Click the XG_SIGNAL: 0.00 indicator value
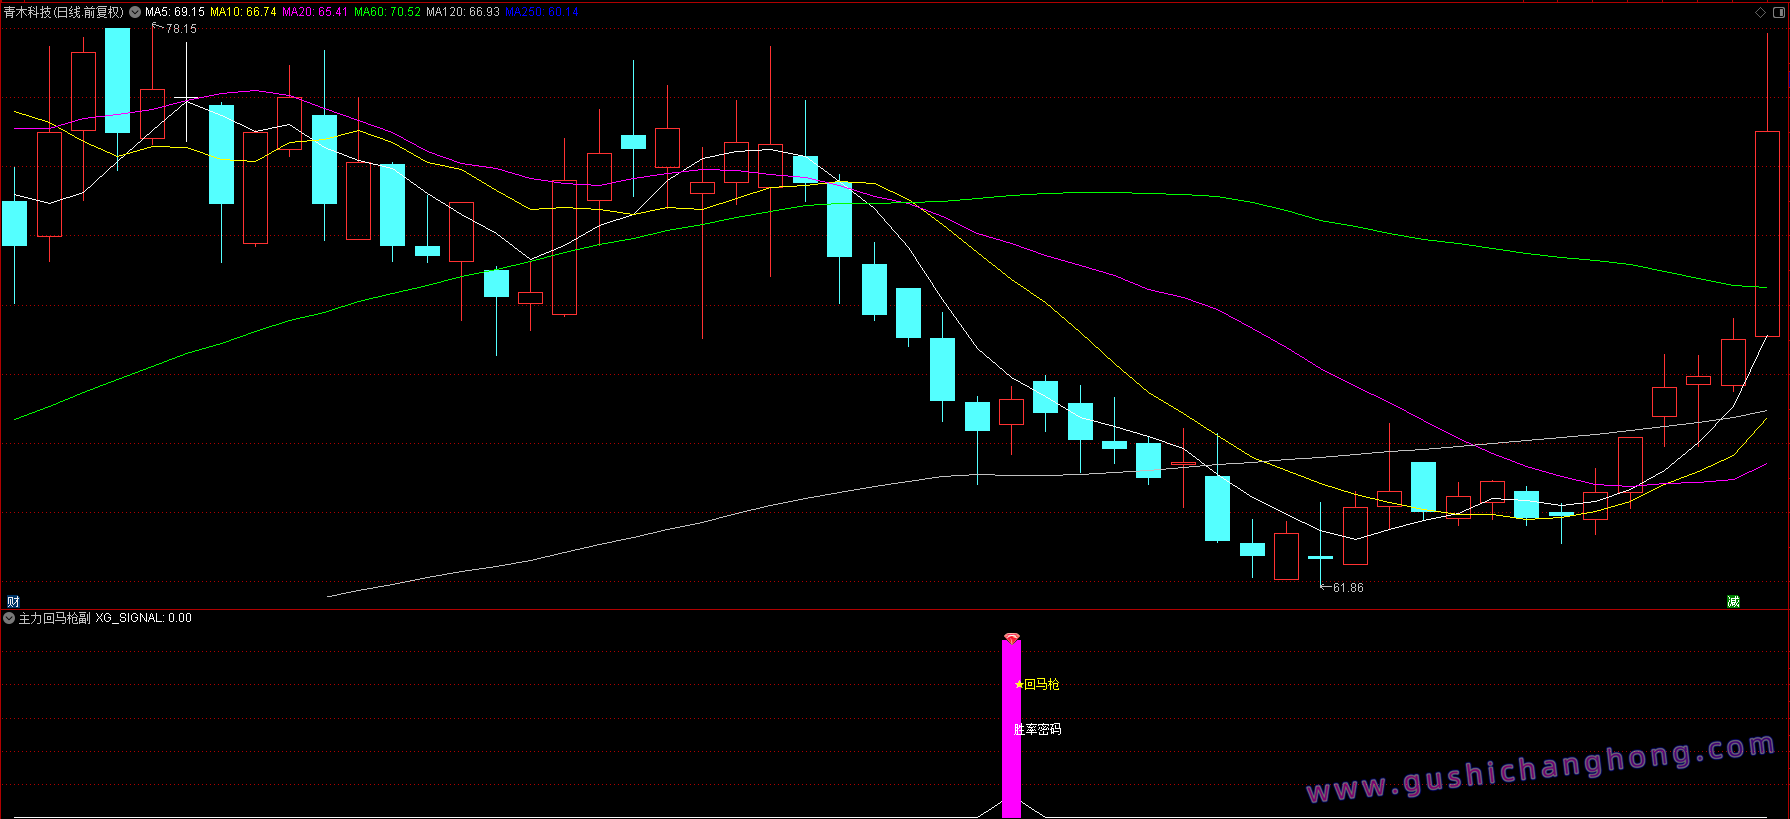Screen dimensions: 1790x819 point(144,618)
